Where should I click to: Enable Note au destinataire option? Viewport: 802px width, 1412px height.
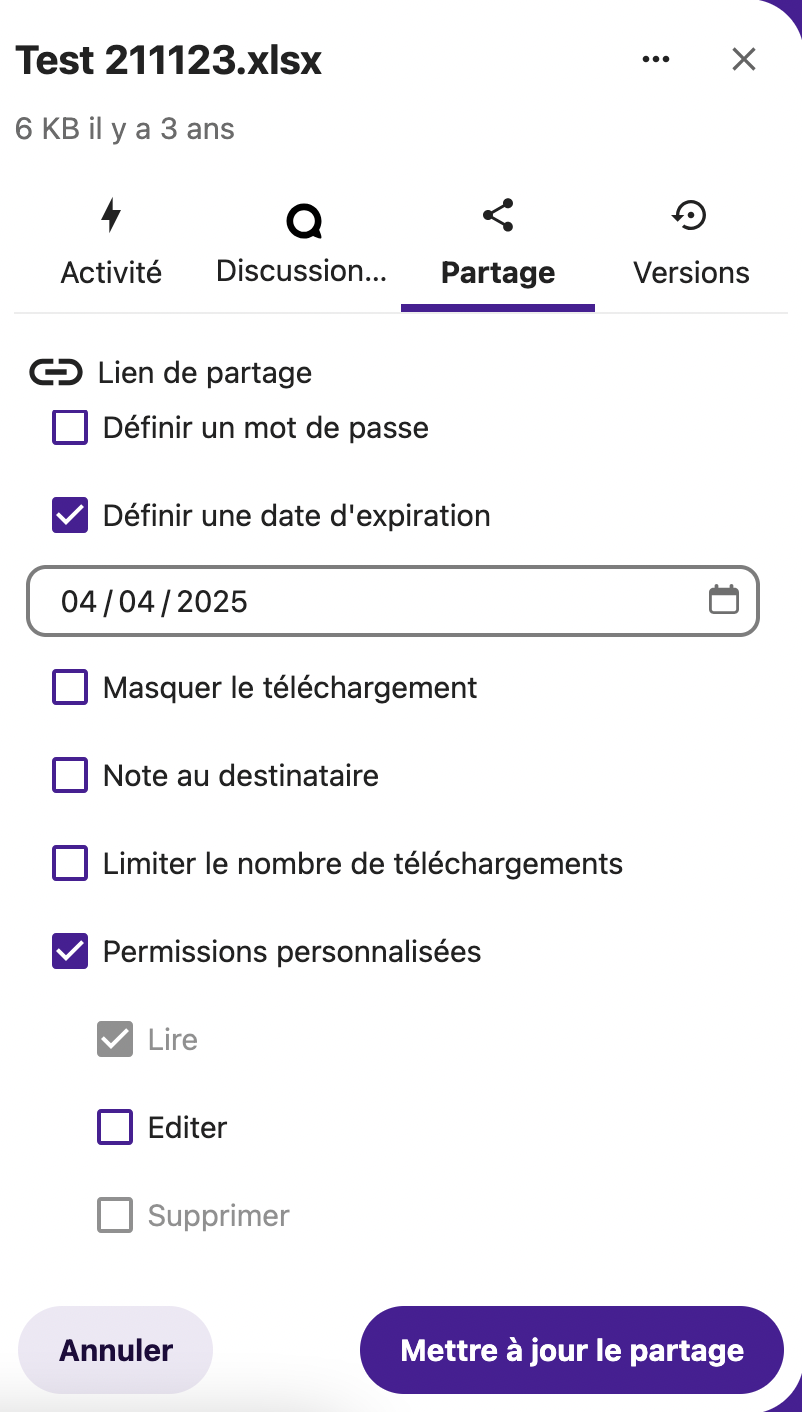click(x=70, y=776)
